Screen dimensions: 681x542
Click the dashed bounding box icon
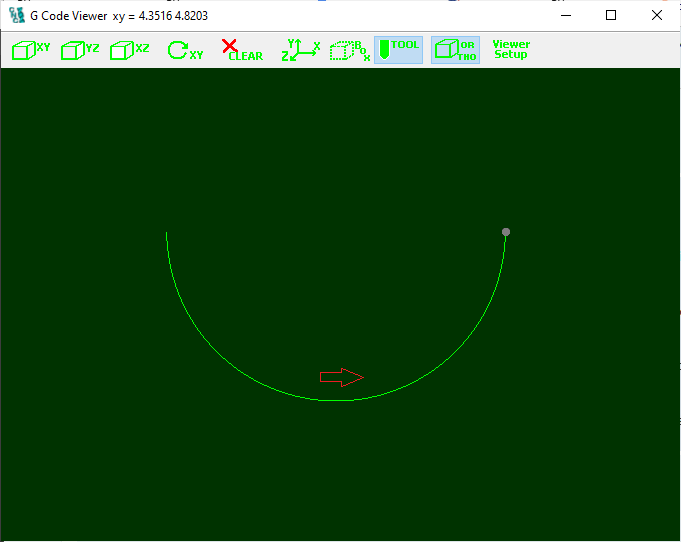pos(349,50)
